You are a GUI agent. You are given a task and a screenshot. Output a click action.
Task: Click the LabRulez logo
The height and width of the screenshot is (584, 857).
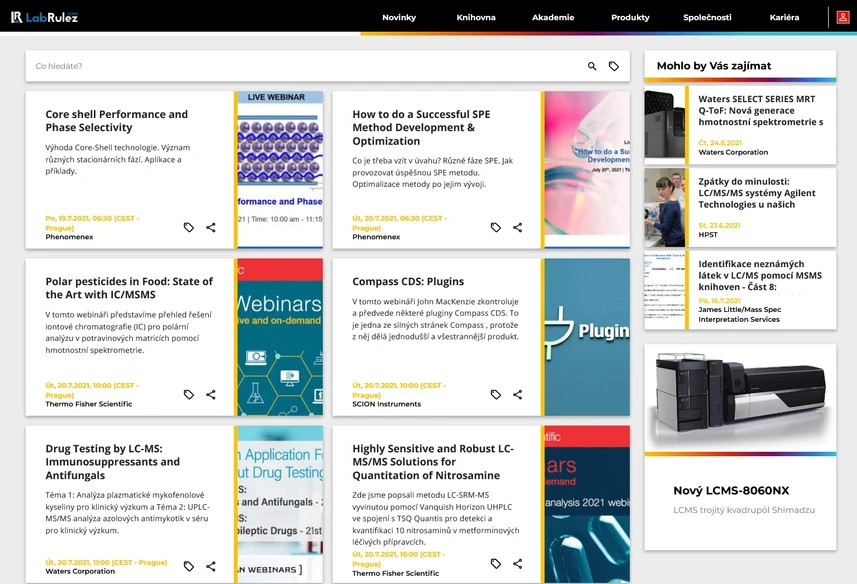(x=44, y=17)
